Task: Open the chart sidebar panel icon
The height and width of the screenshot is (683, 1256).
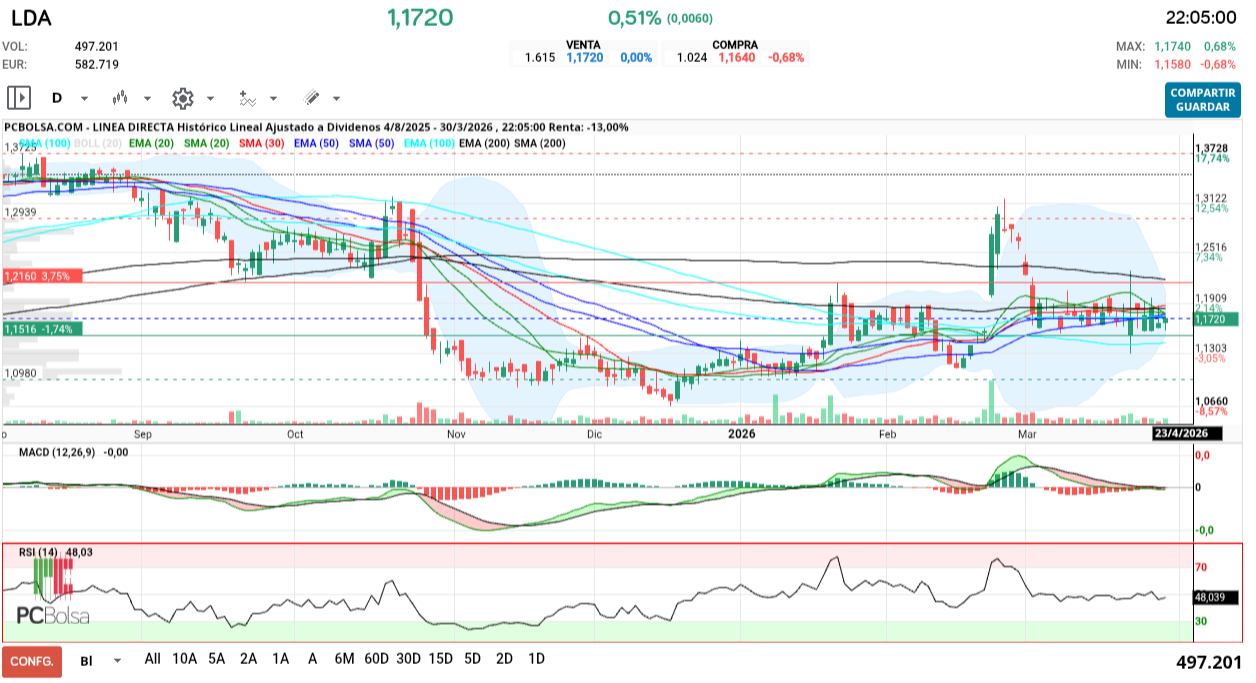Action: click(18, 97)
